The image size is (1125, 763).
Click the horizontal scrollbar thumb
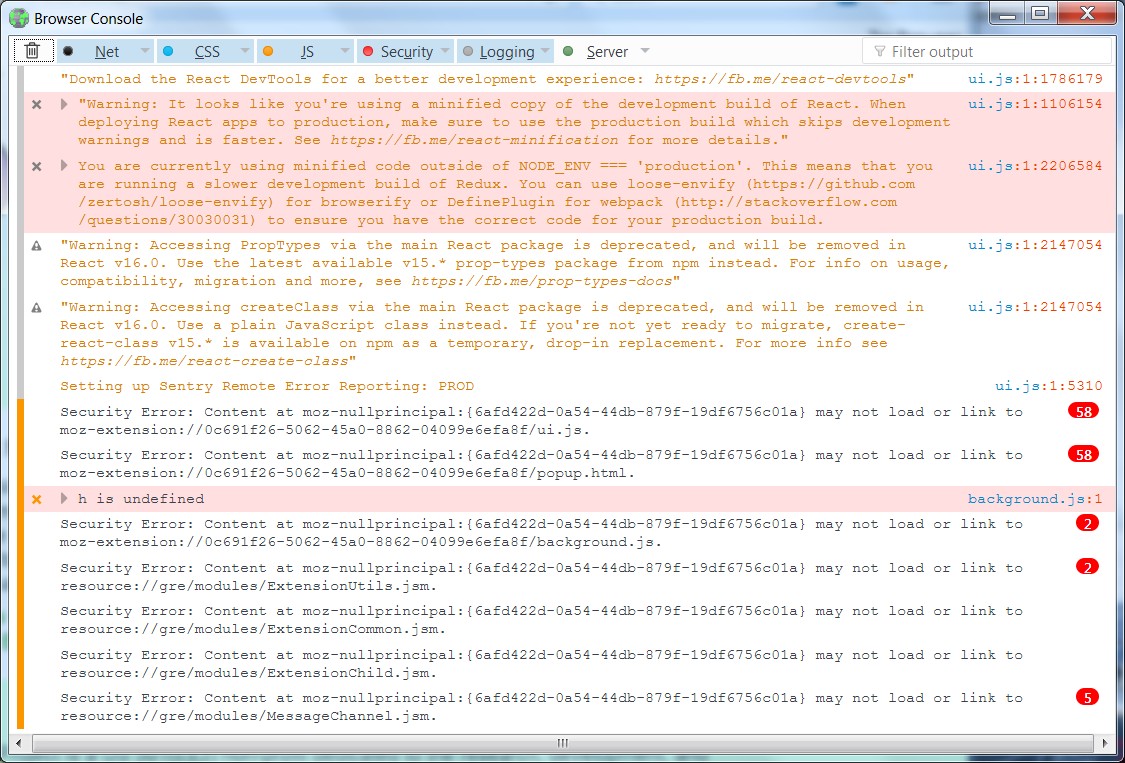[x=562, y=743]
